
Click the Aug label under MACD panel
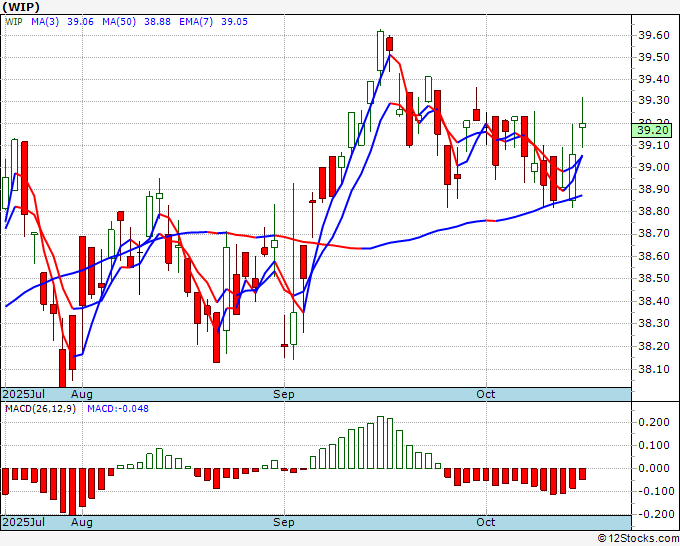pyautogui.click(x=82, y=522)
